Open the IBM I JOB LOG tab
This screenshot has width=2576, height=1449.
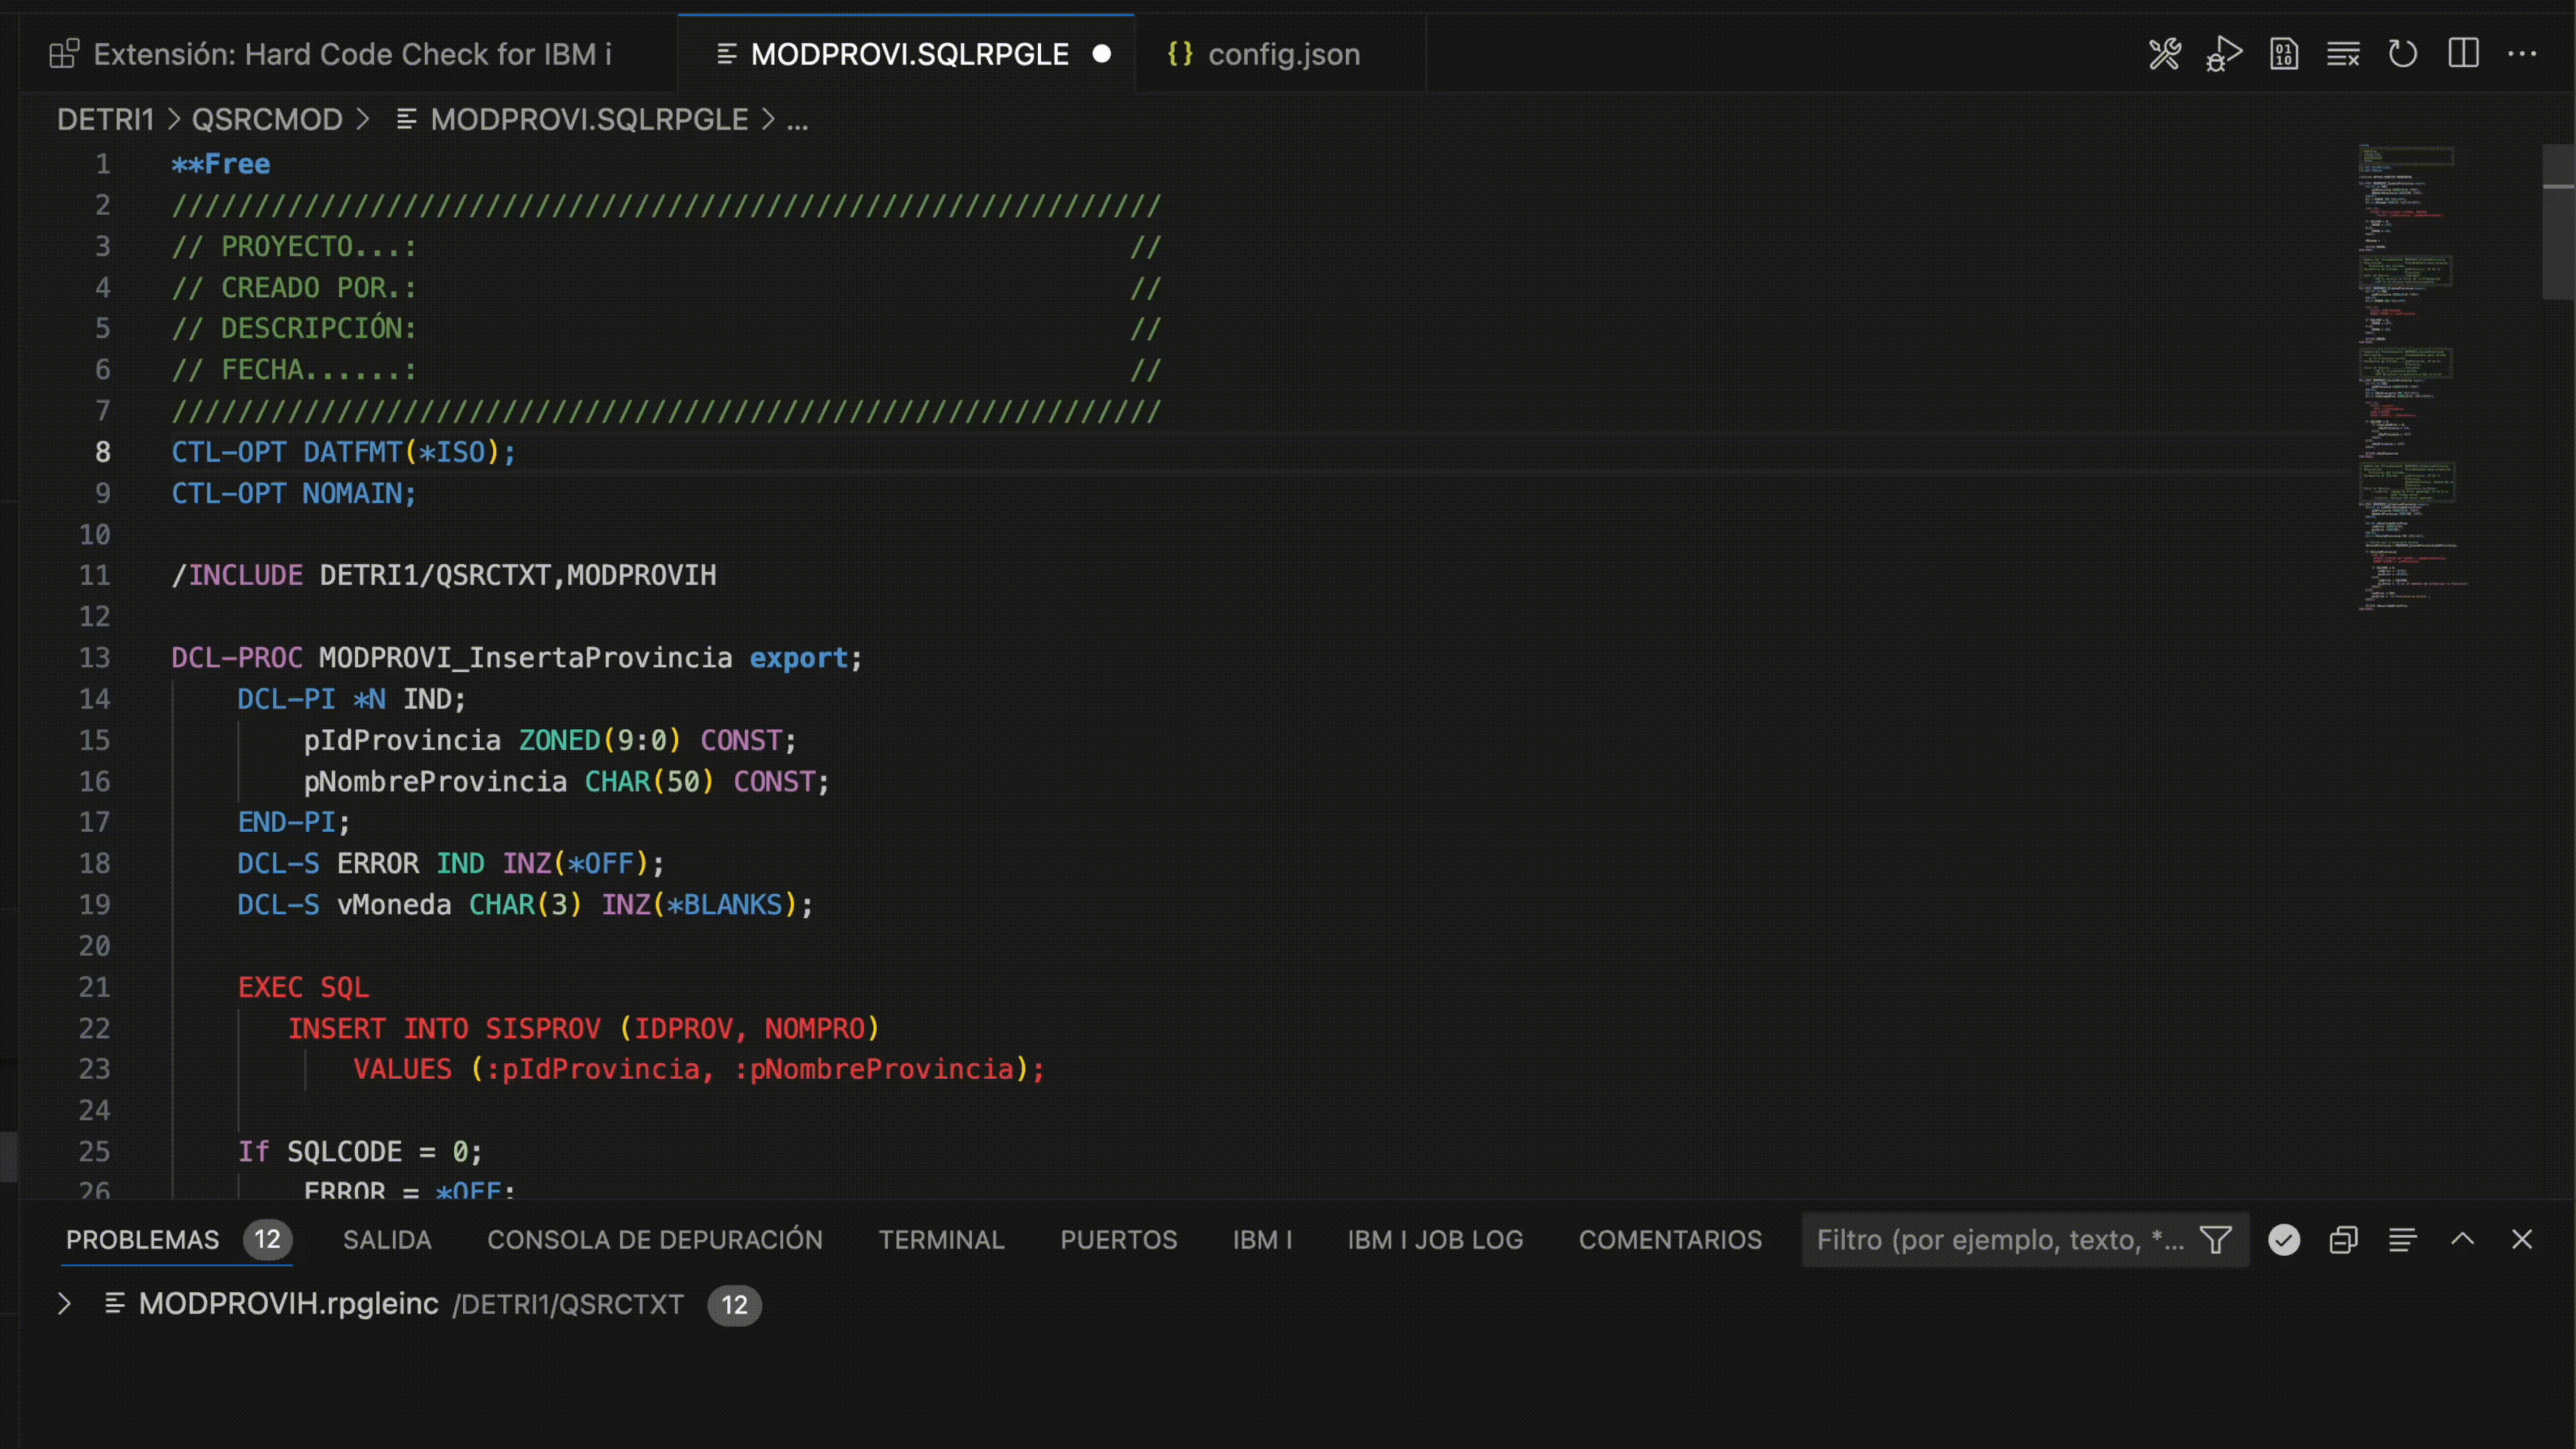click(x=1435, y=1240)
